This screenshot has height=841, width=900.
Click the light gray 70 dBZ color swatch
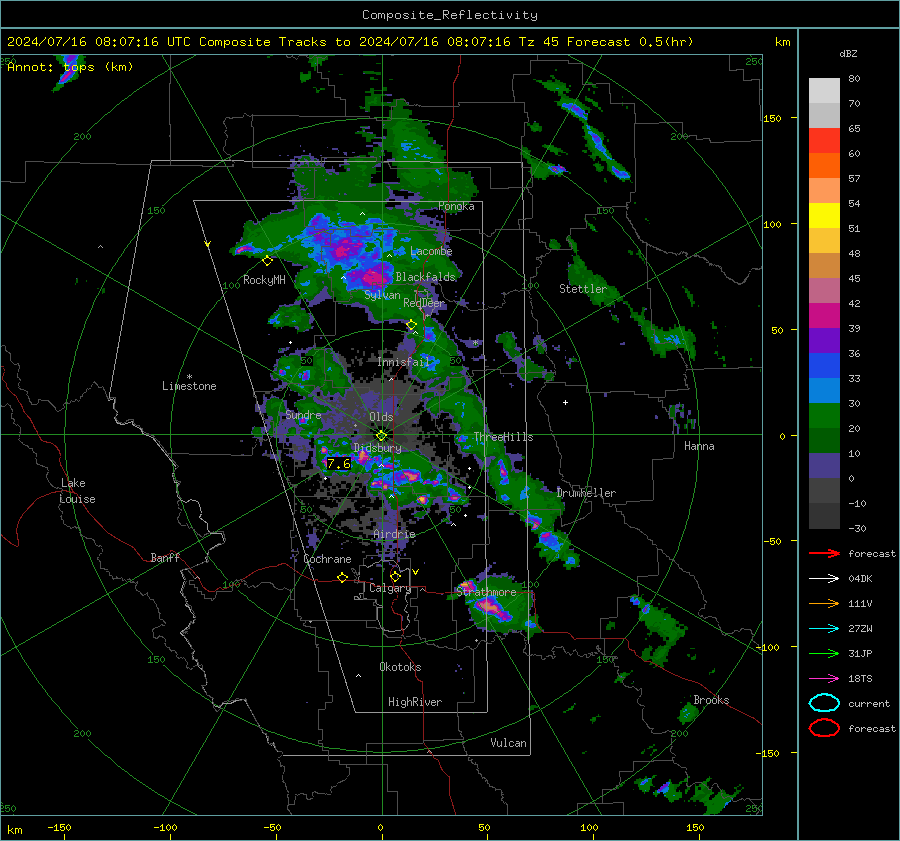pos(824,91)
